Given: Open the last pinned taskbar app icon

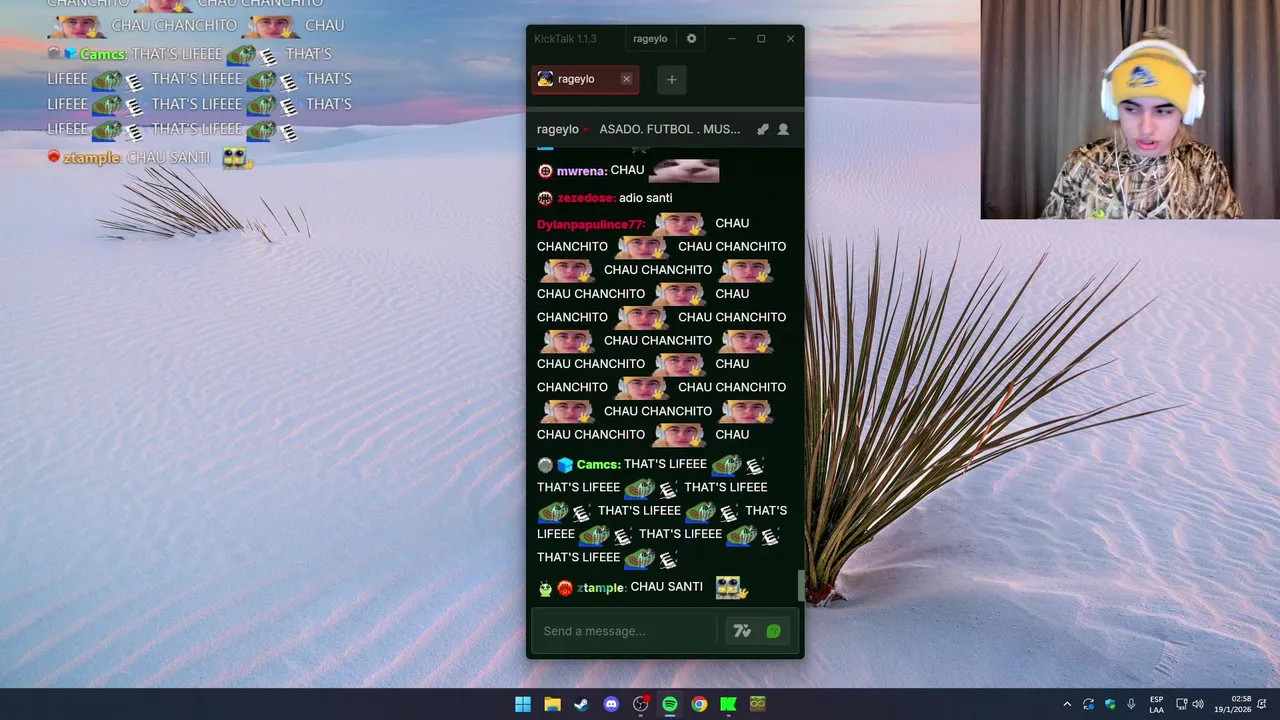Looking at the screenshot, I should 758,704.
